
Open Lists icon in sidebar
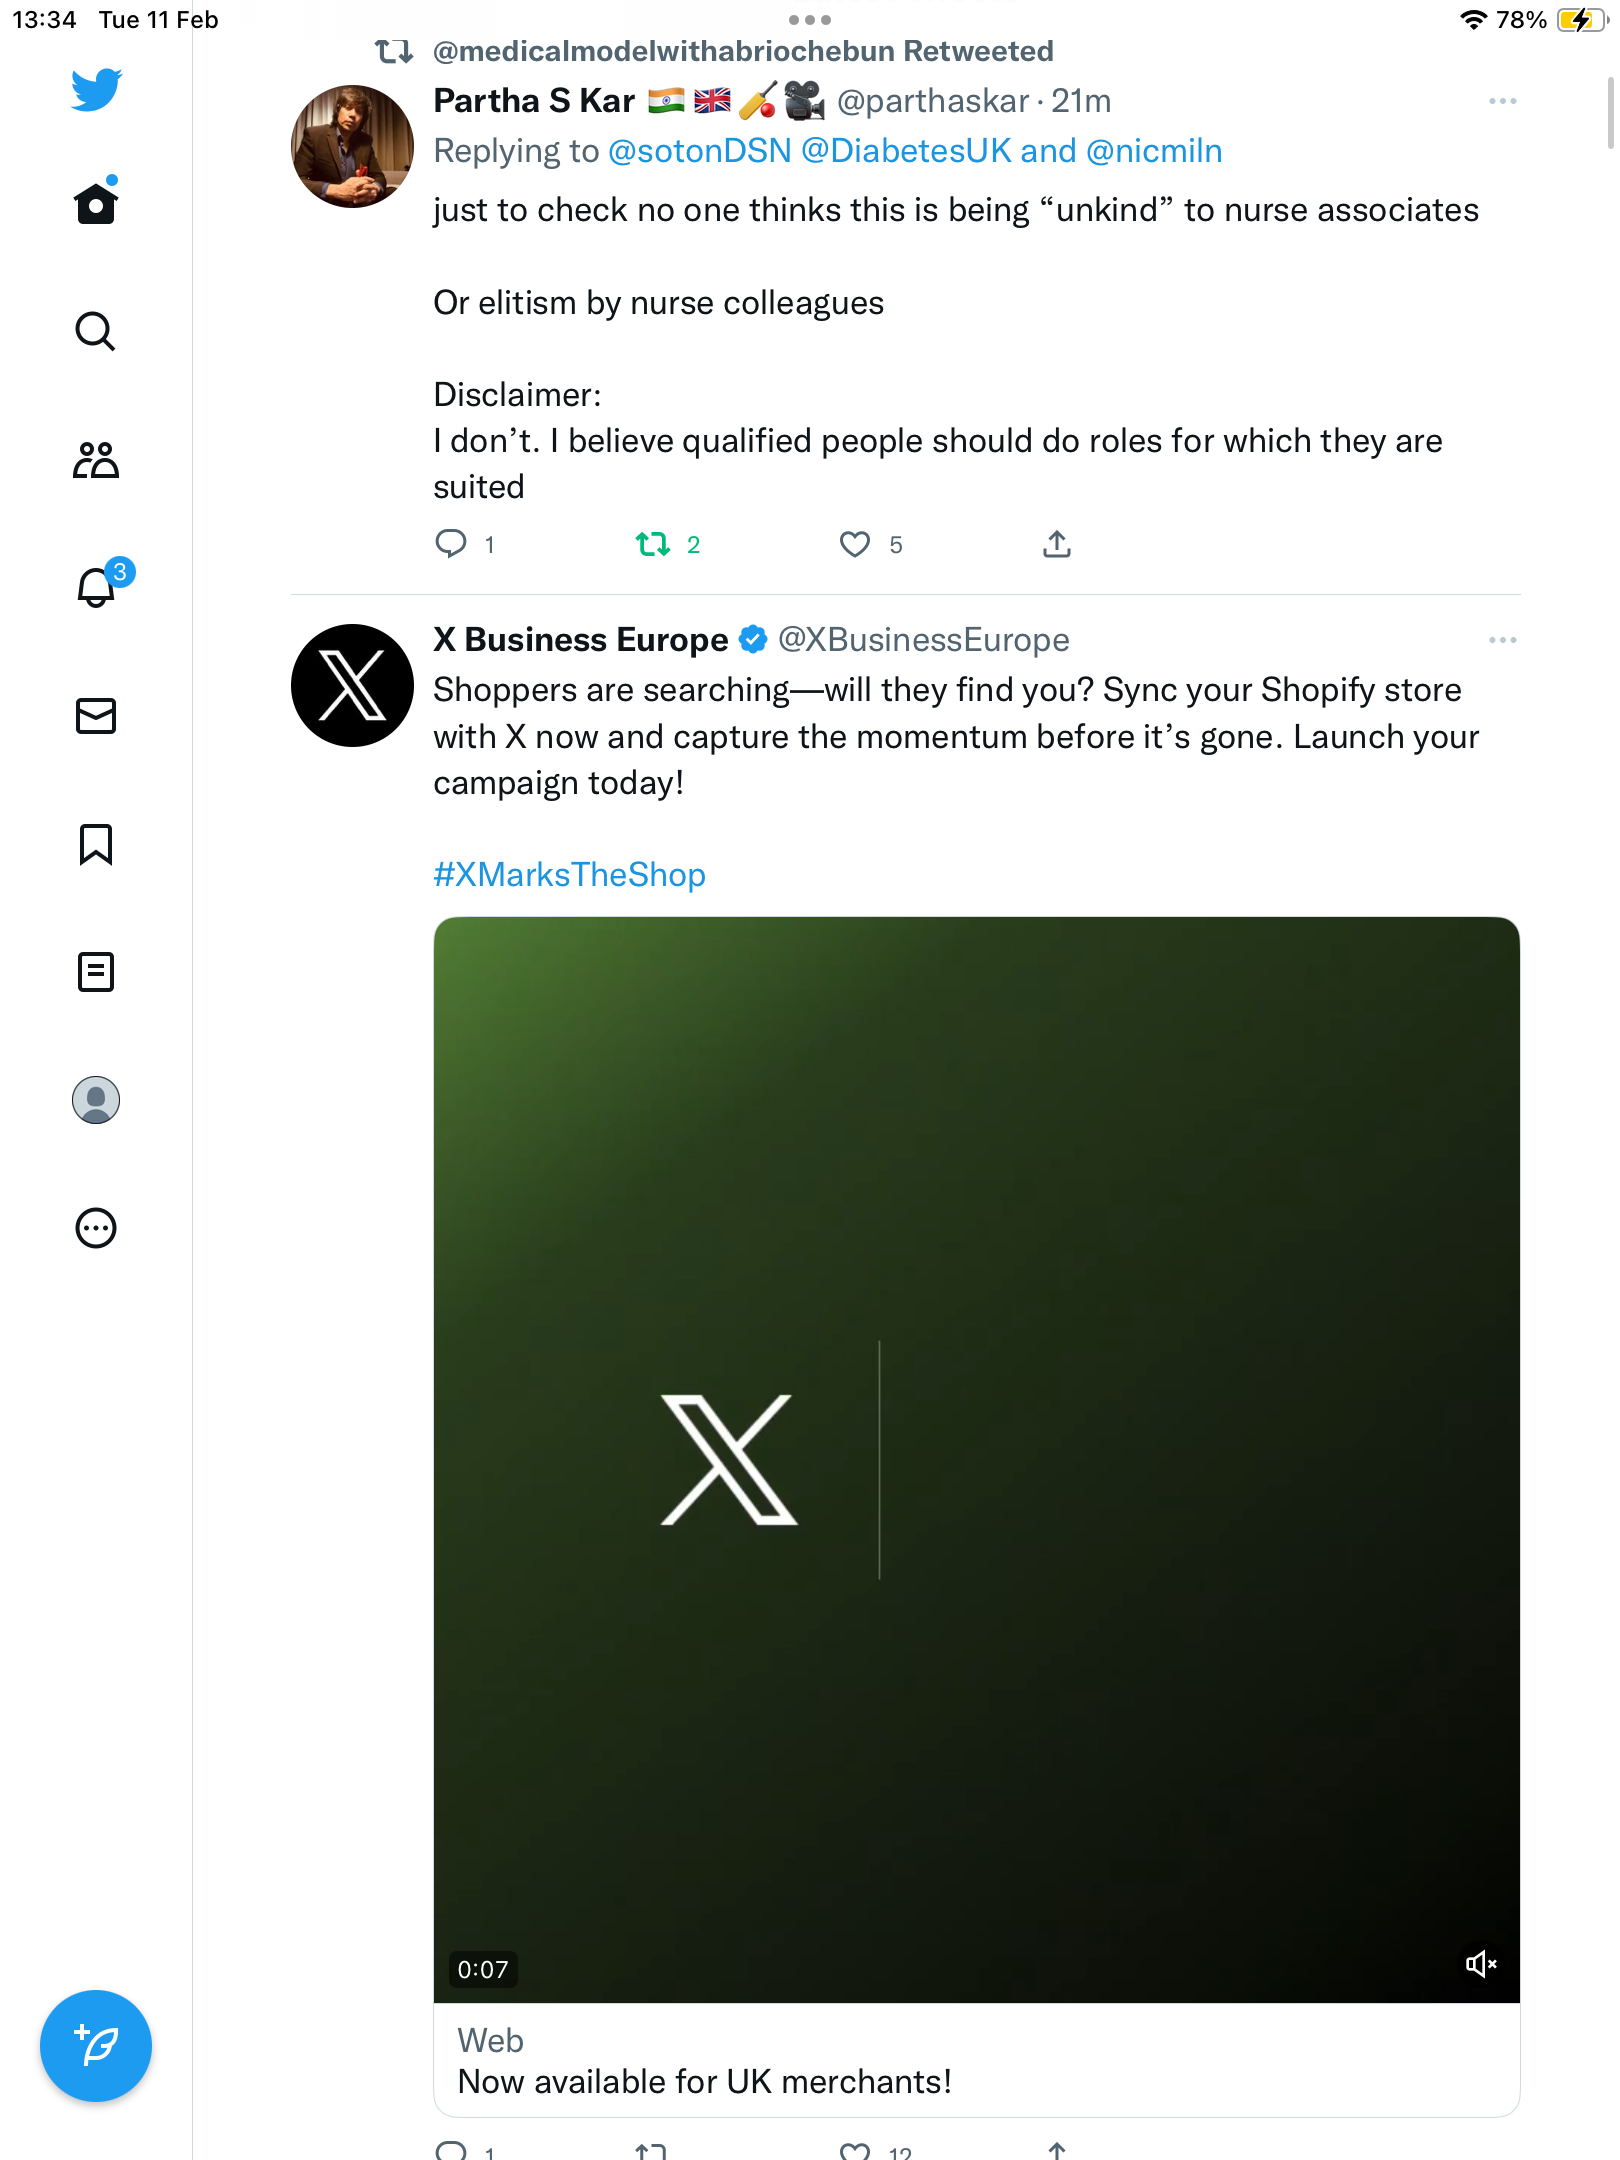(96, 972)
